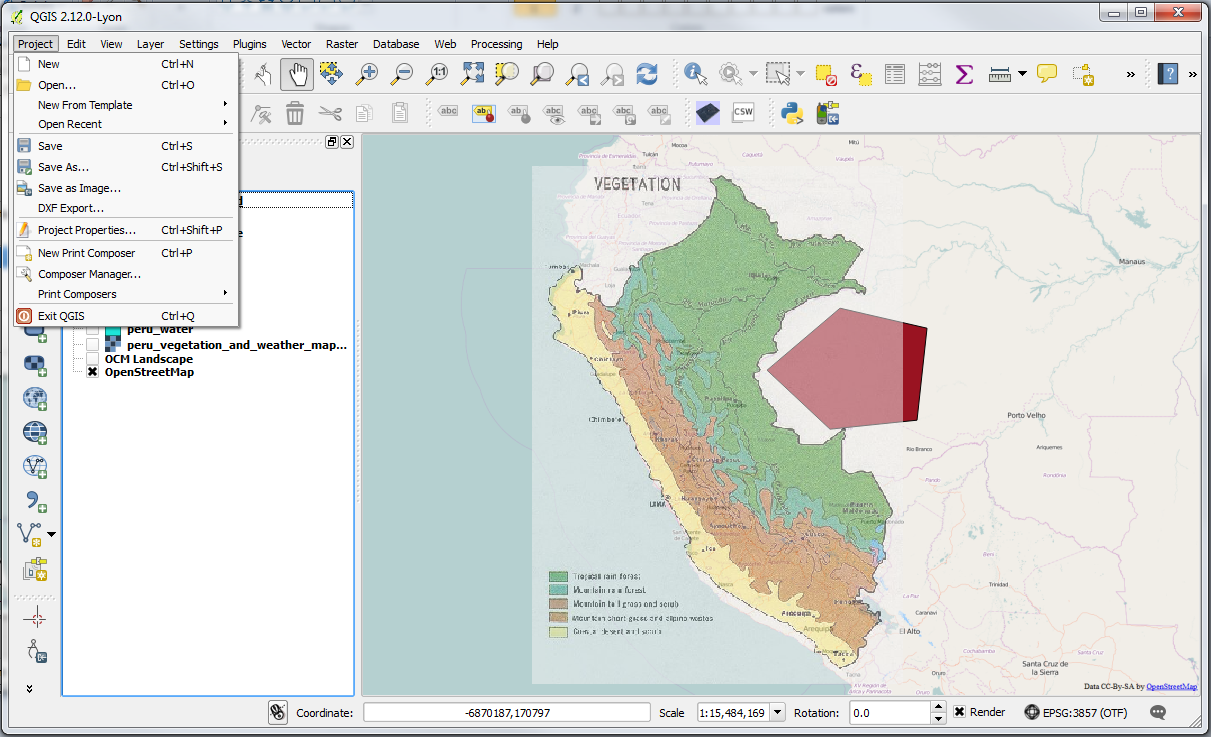Toggle the OpenStreetMap layer checkbox

(92, 372)
